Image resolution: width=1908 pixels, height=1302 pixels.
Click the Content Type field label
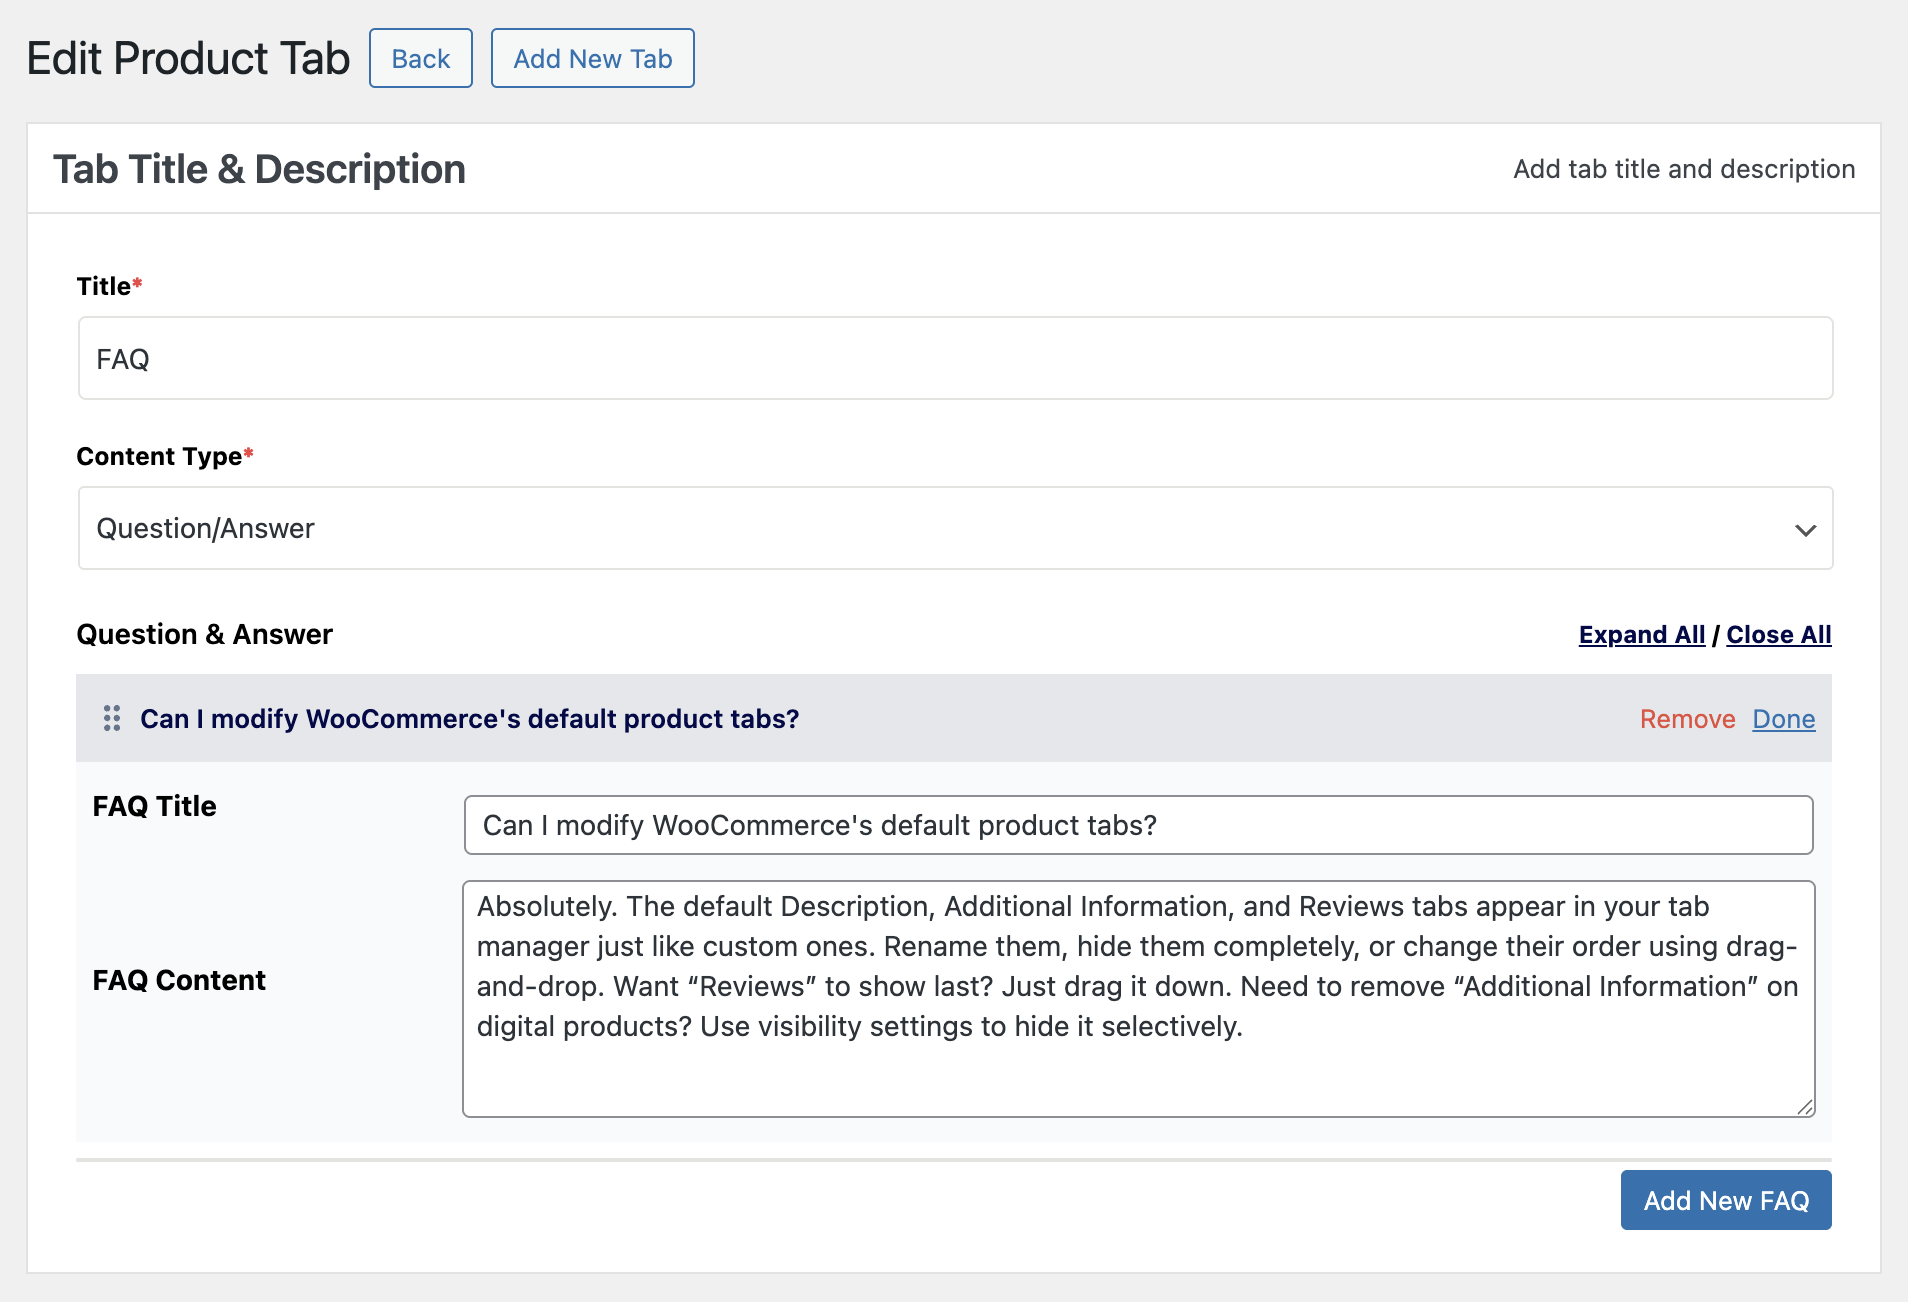pyautogui.click(x=159, y=457)
